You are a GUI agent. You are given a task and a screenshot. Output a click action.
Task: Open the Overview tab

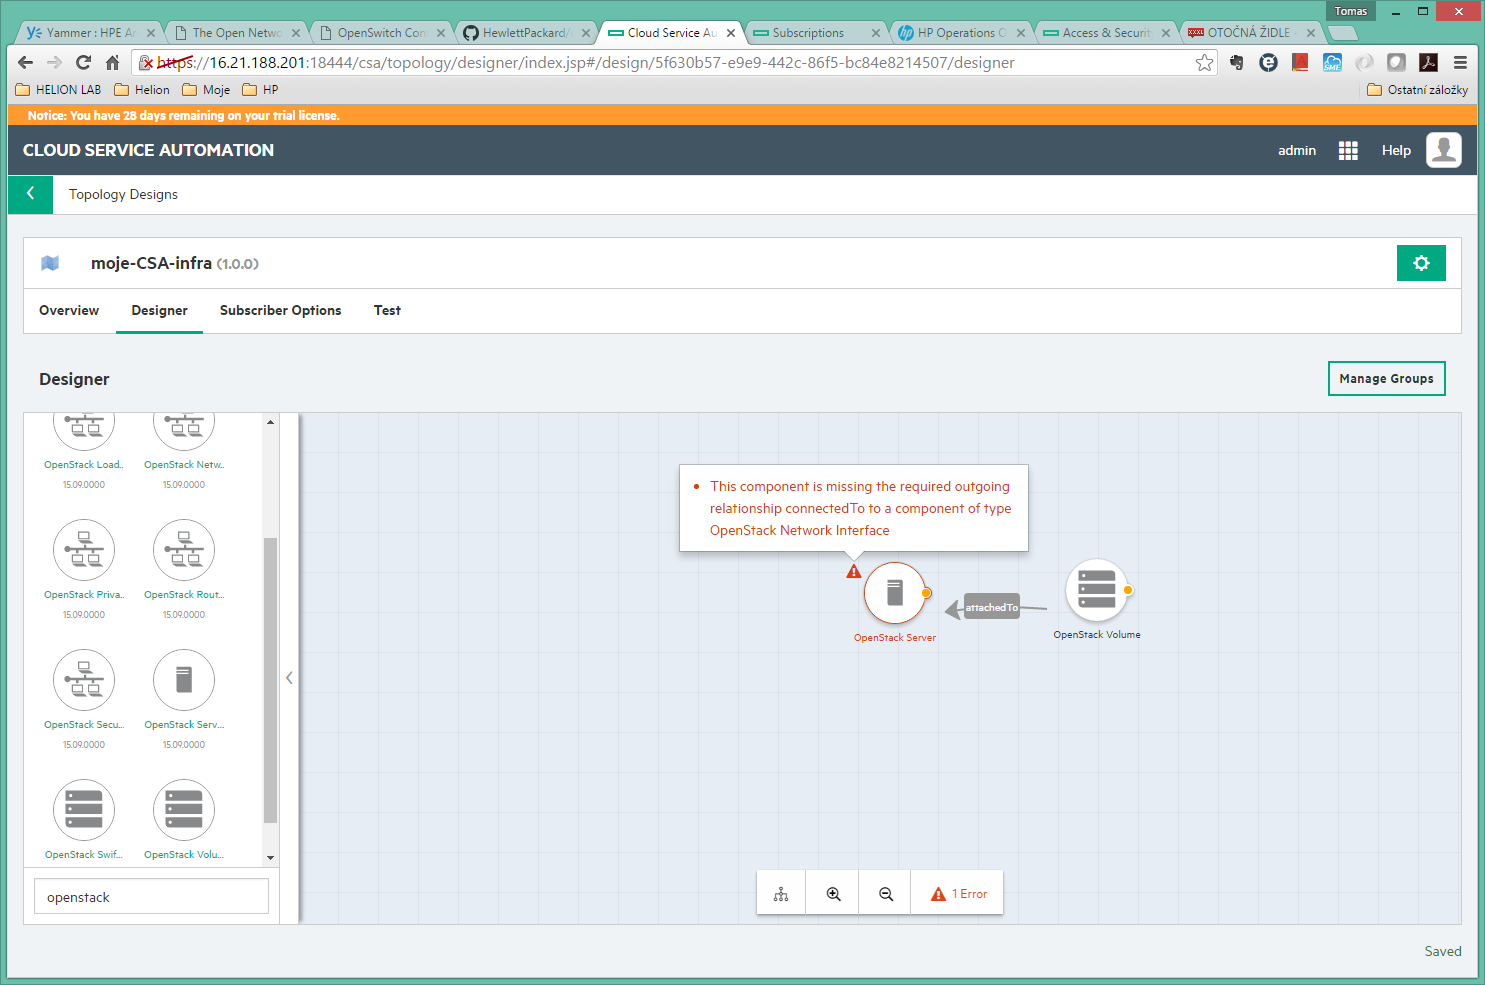(x=69, y=310)
